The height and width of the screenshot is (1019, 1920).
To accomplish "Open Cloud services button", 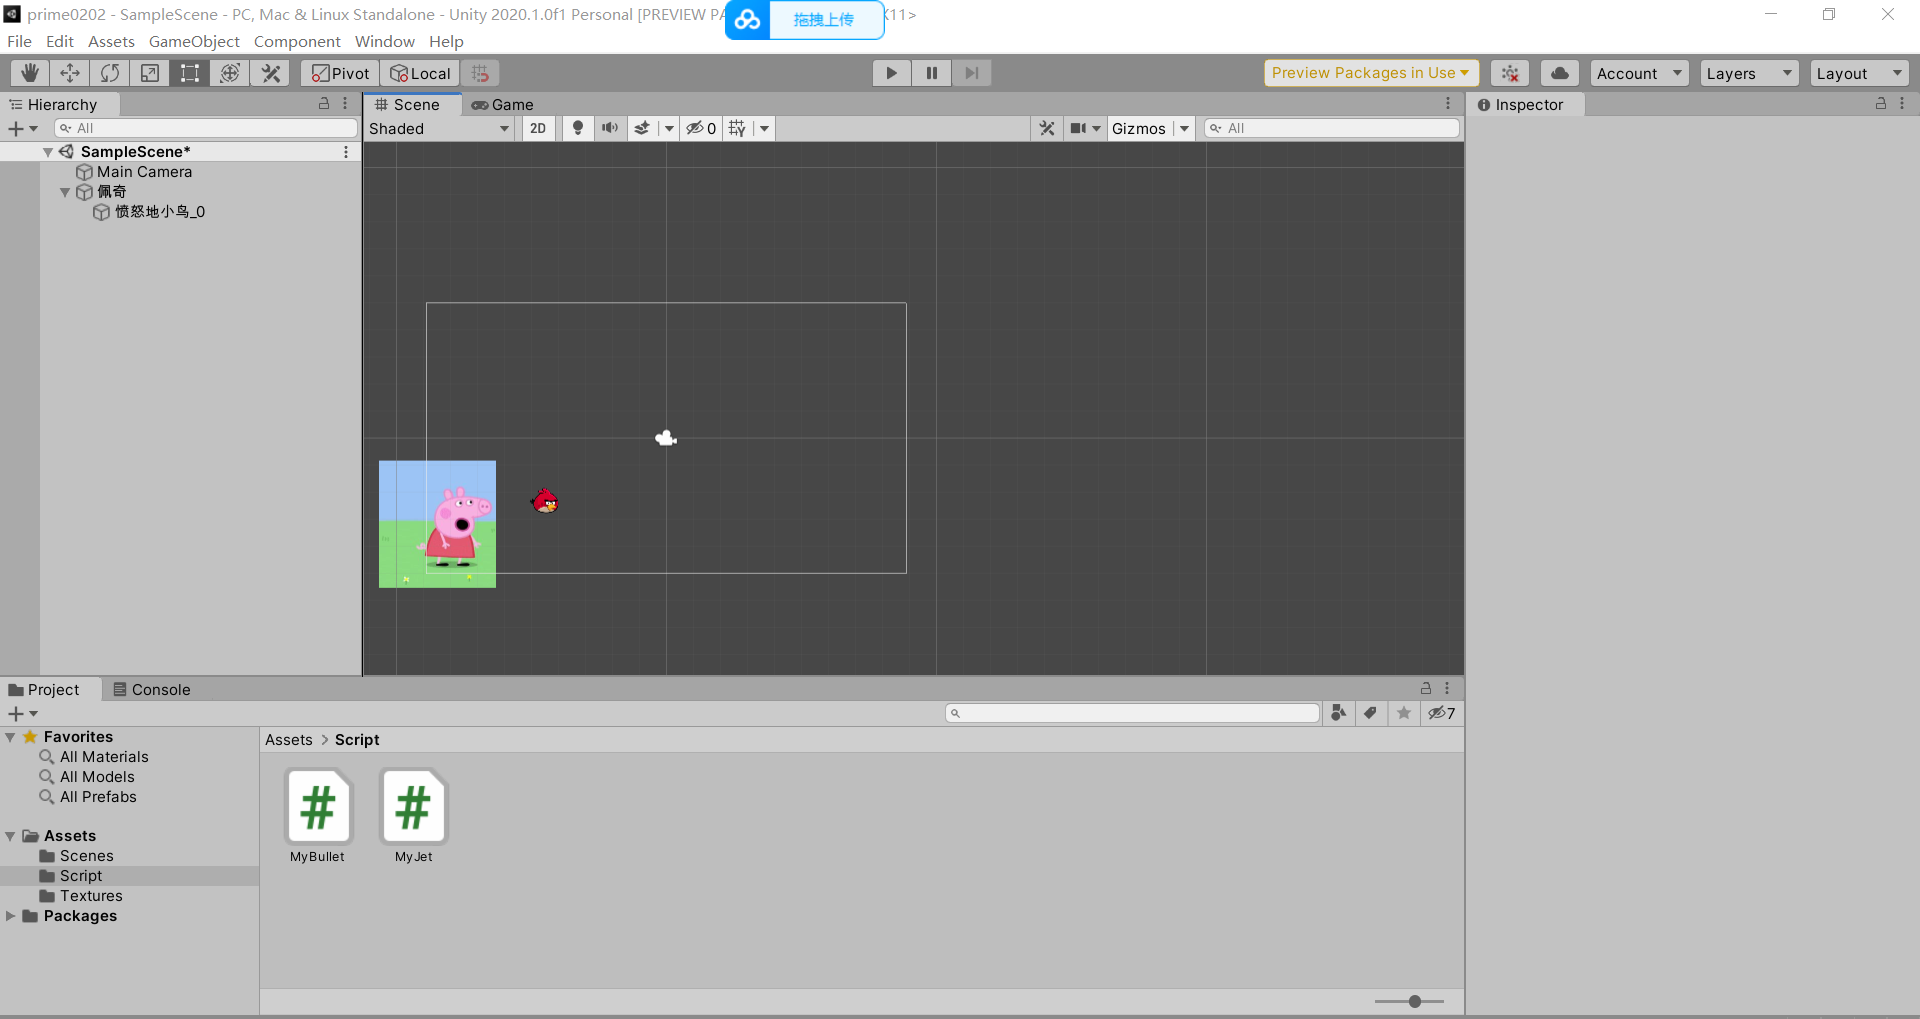I will [1560, 73].
